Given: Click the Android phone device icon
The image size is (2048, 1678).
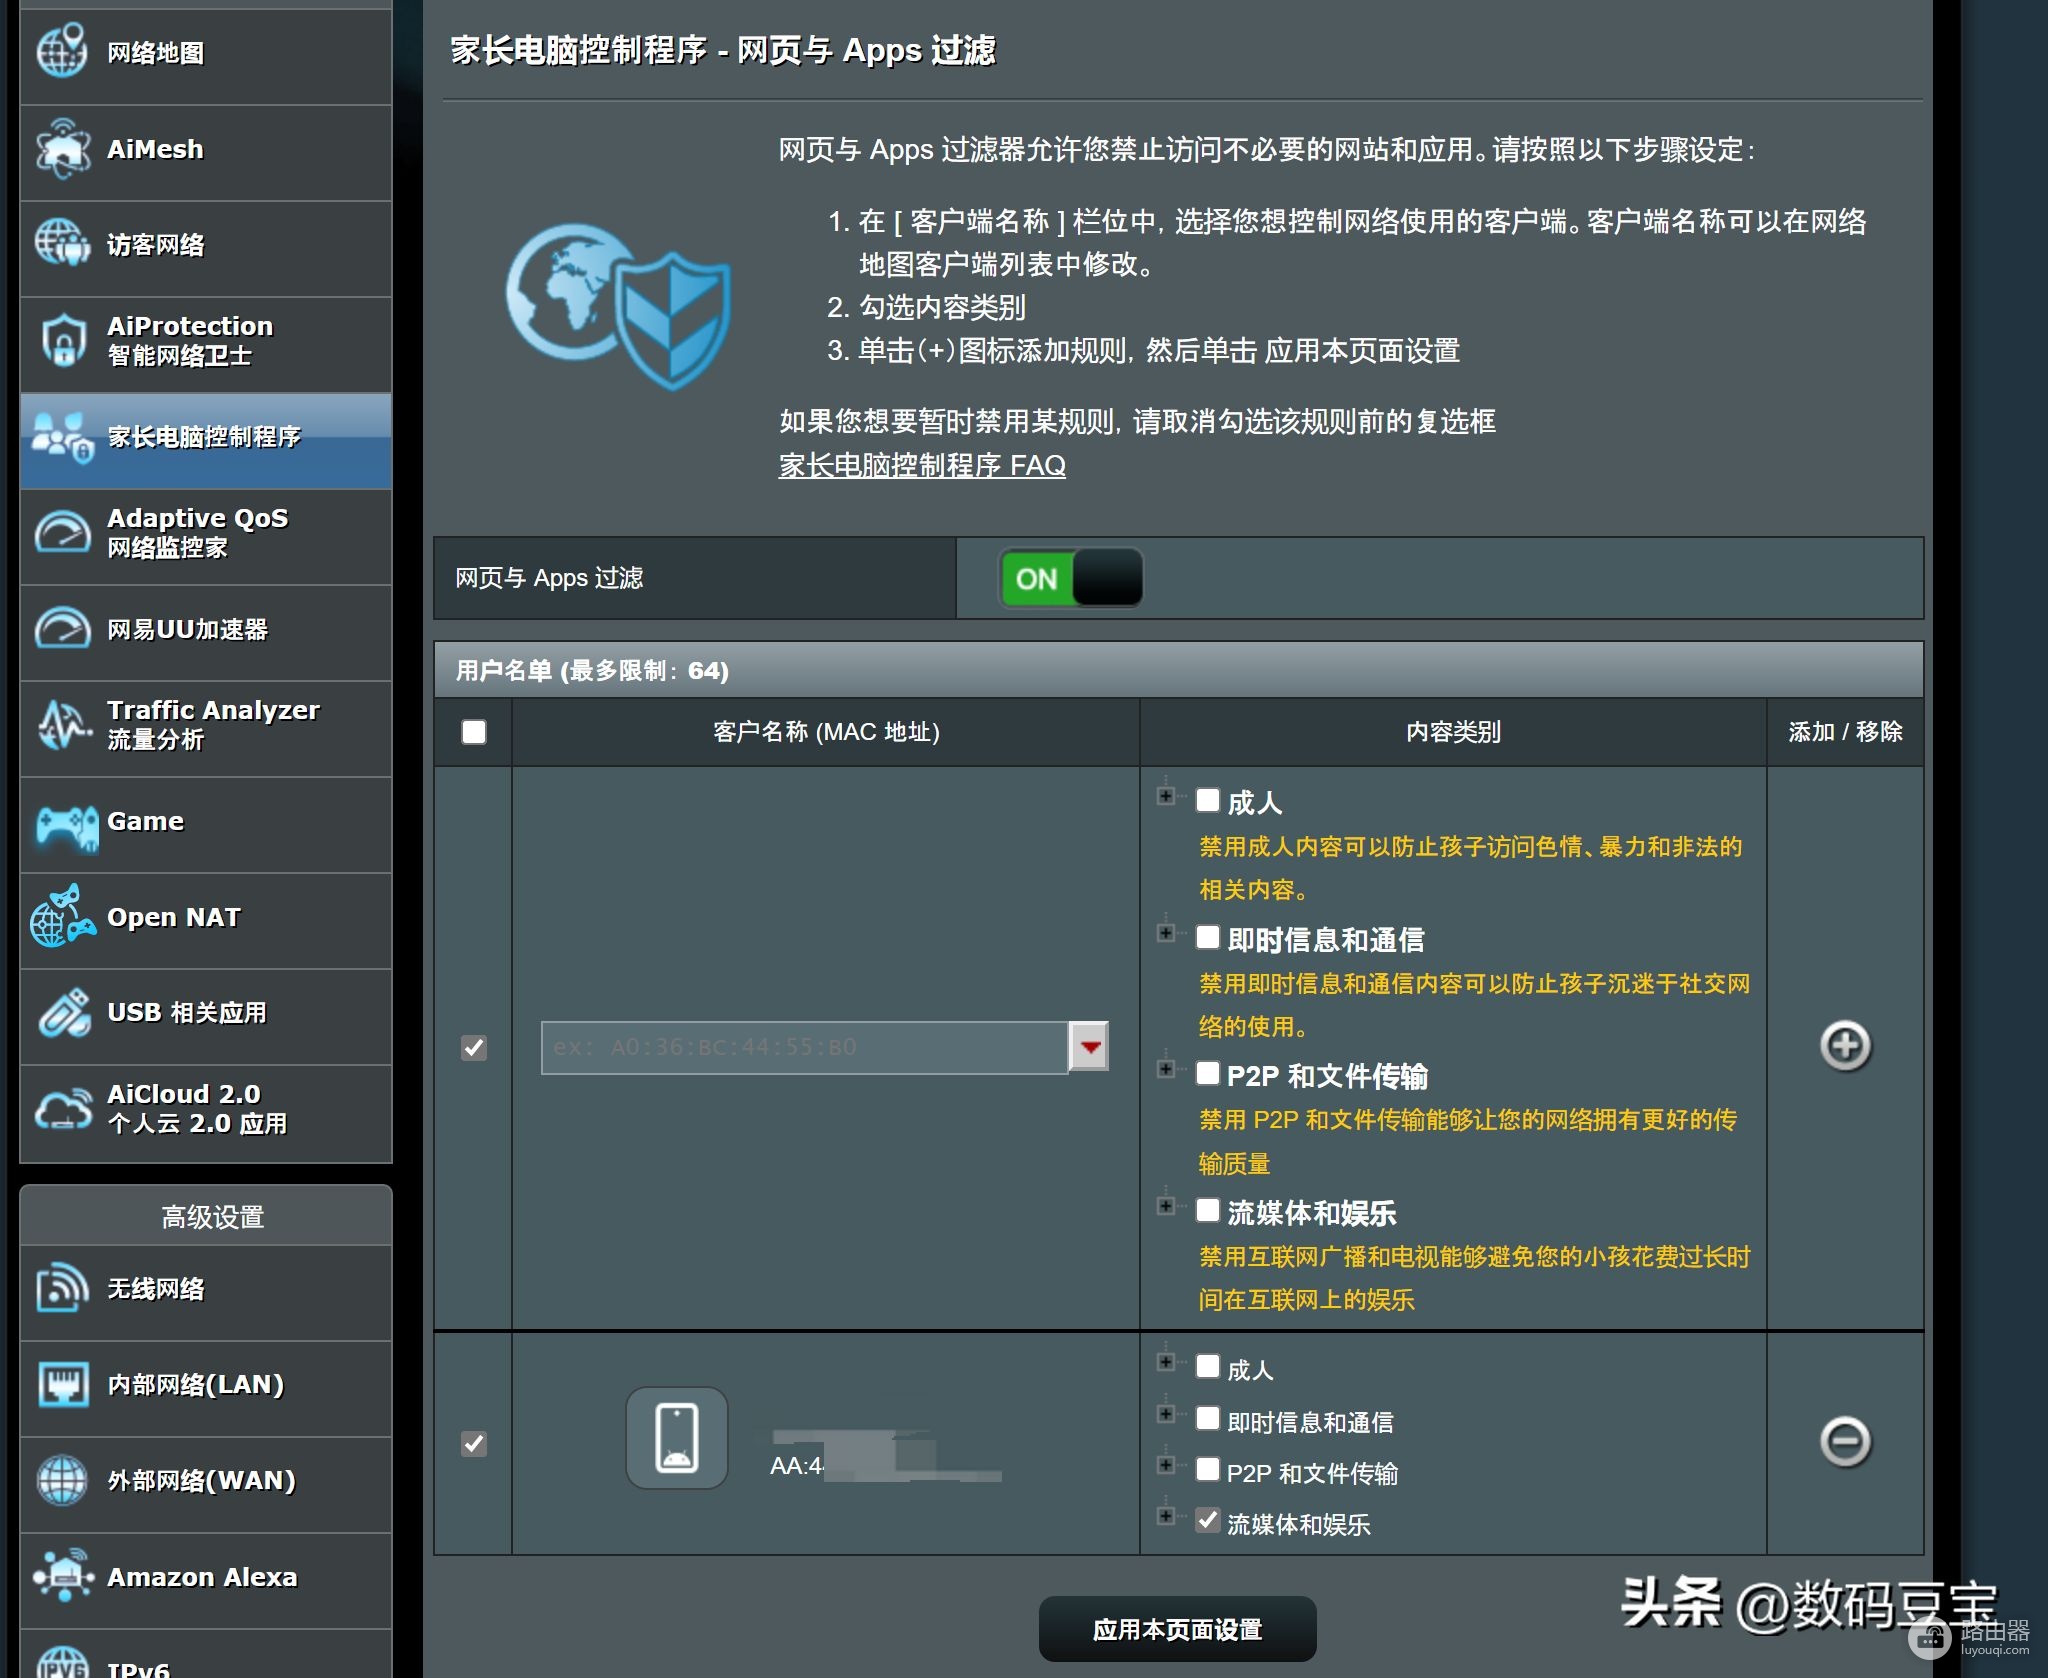Looking at the screenshot, I should [677, 1438].
